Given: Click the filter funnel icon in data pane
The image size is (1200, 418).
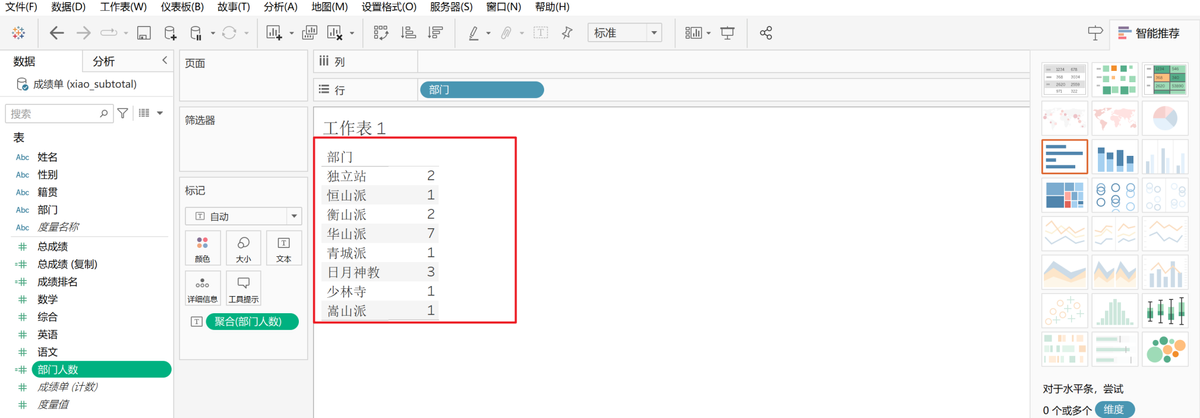Looking at the screenshot, I should point(124,114).
